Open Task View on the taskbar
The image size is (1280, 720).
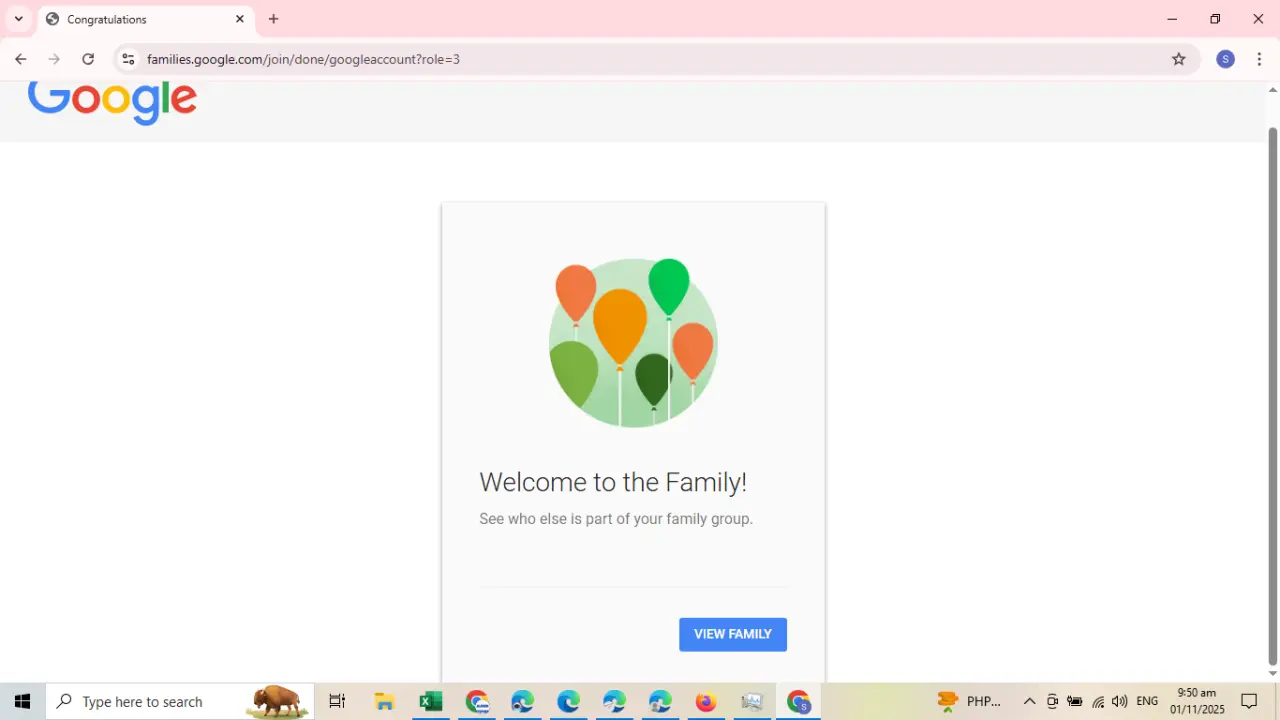pos(337,701)
